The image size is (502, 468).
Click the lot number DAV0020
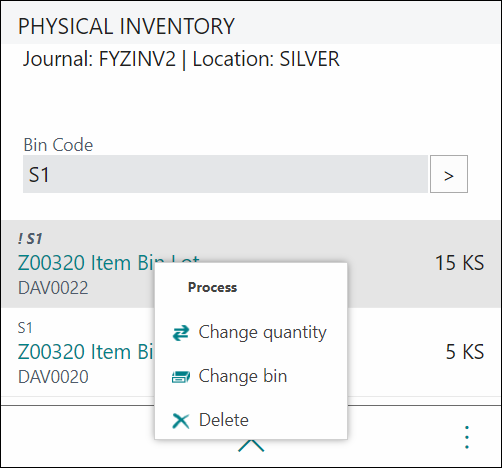pos(53,377)
